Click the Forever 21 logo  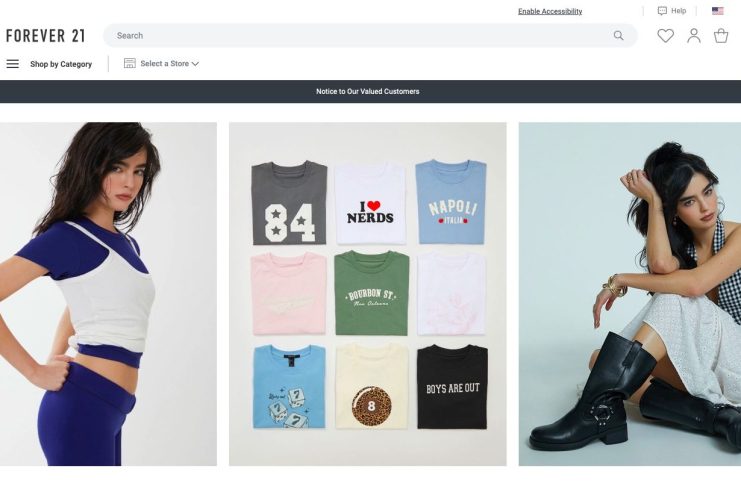pos(45,36)
